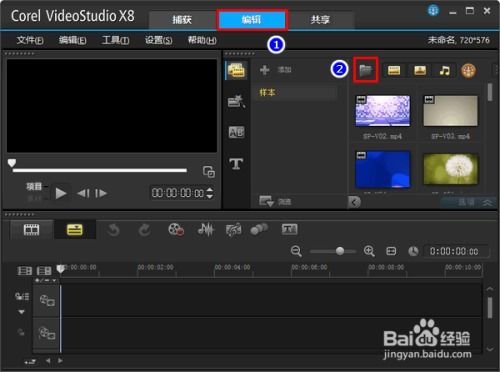Open the Title library T icon

pos(236,163)
